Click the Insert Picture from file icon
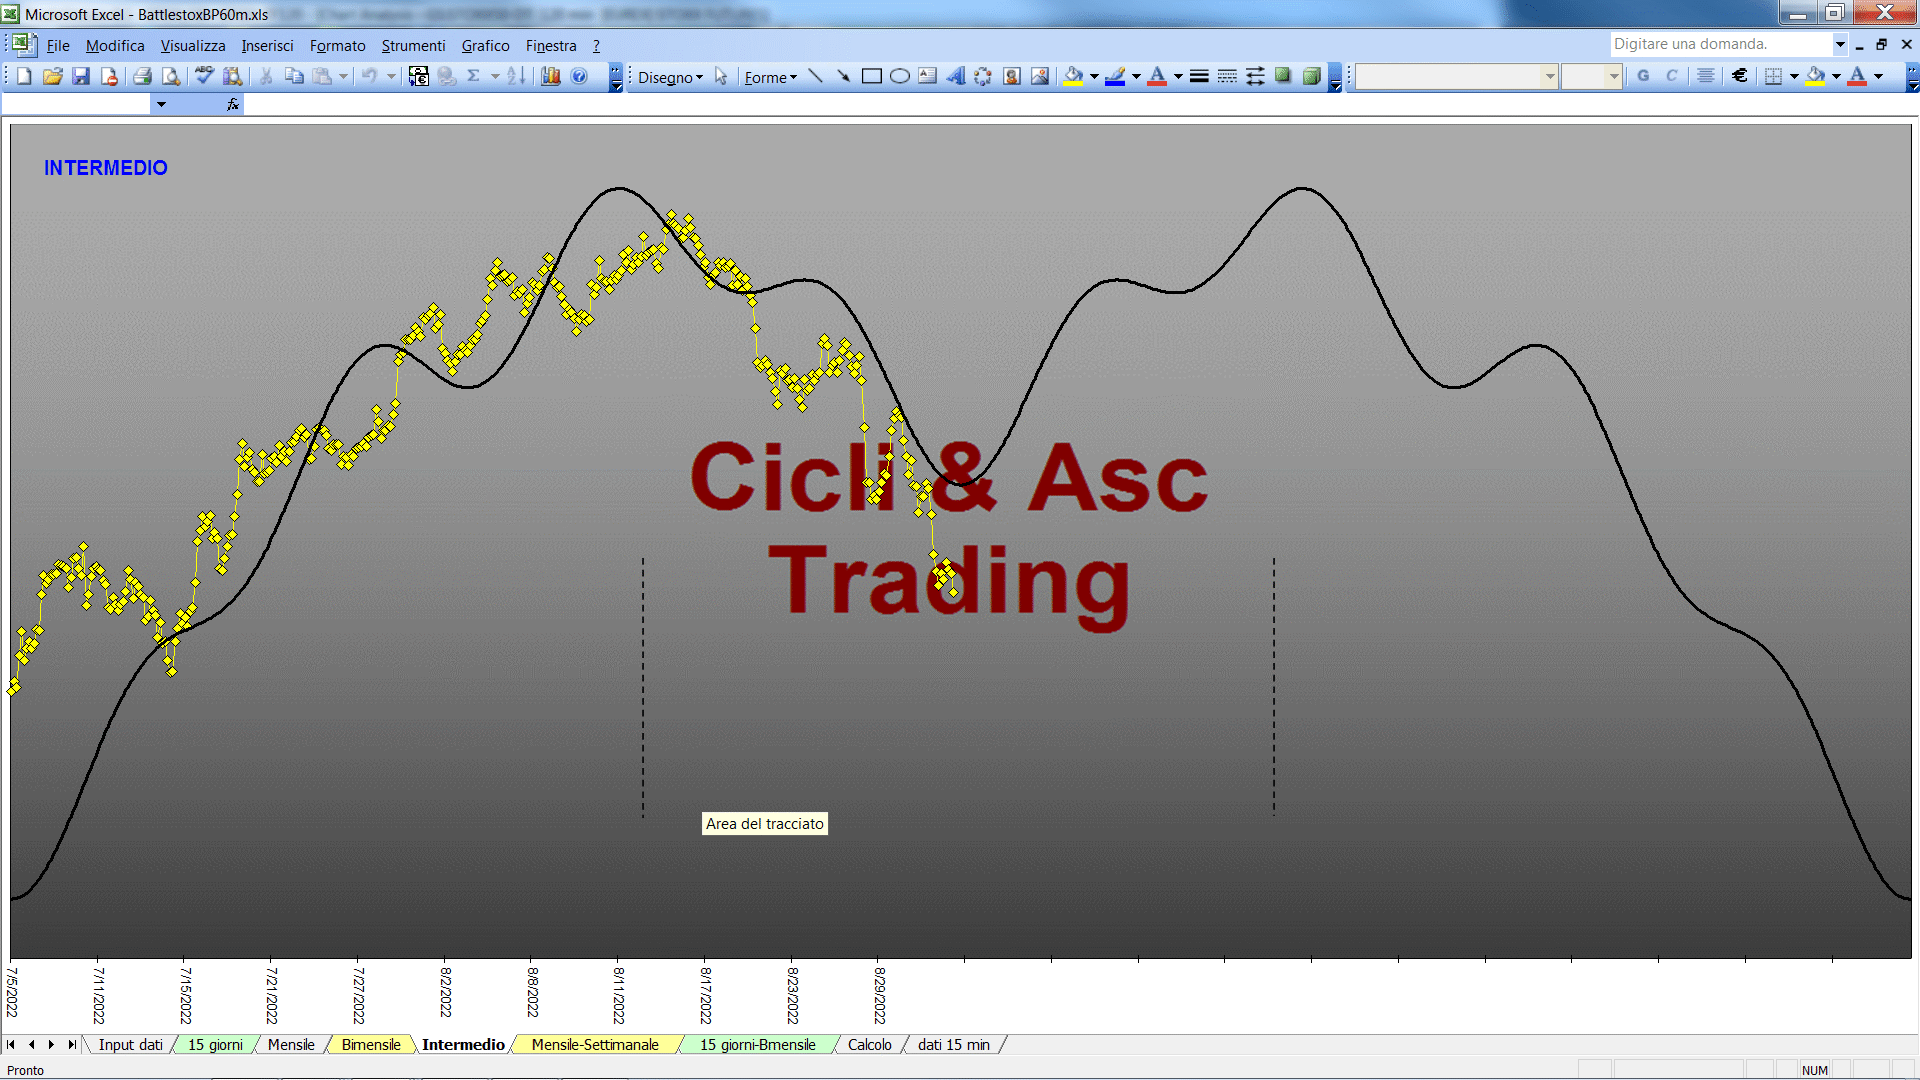This screenshot has height=1080, width=1920. (x=1040, y=76)
